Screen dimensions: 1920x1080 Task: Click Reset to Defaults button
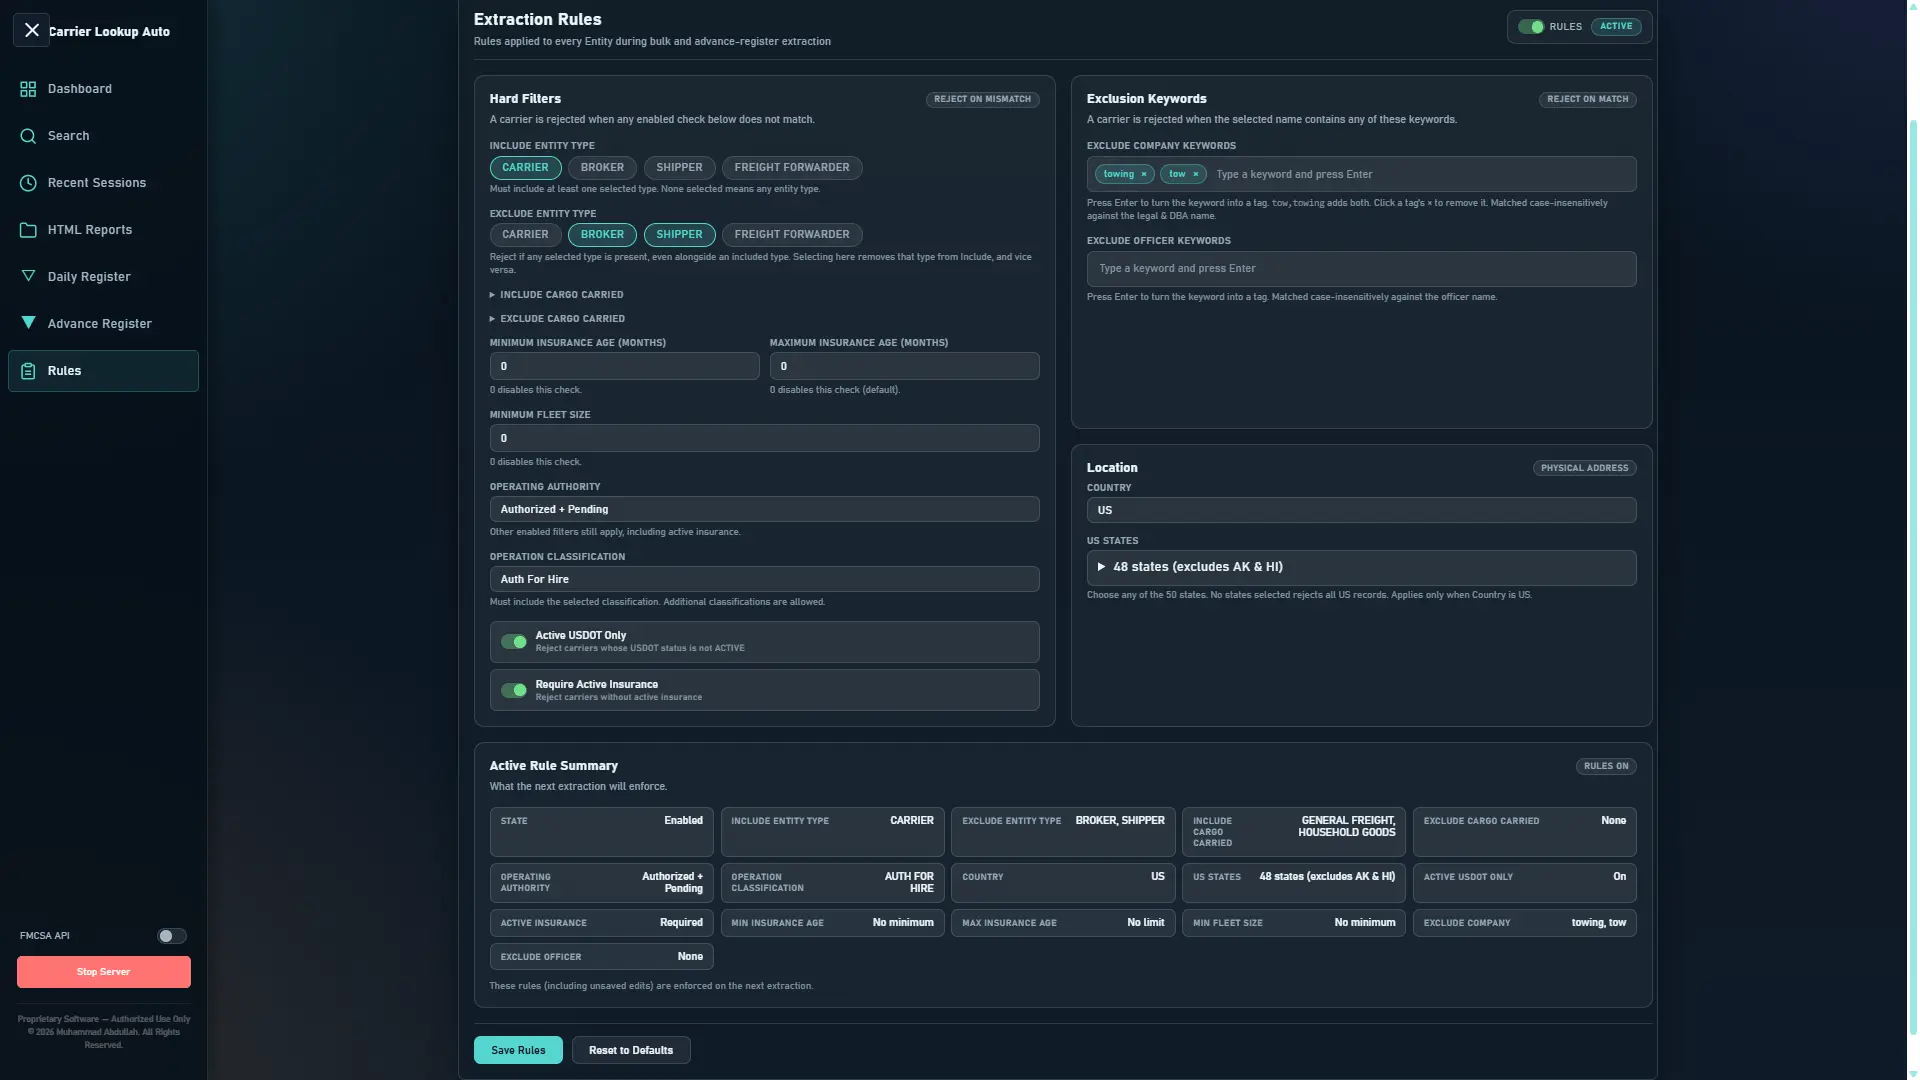coord(631,1050)
